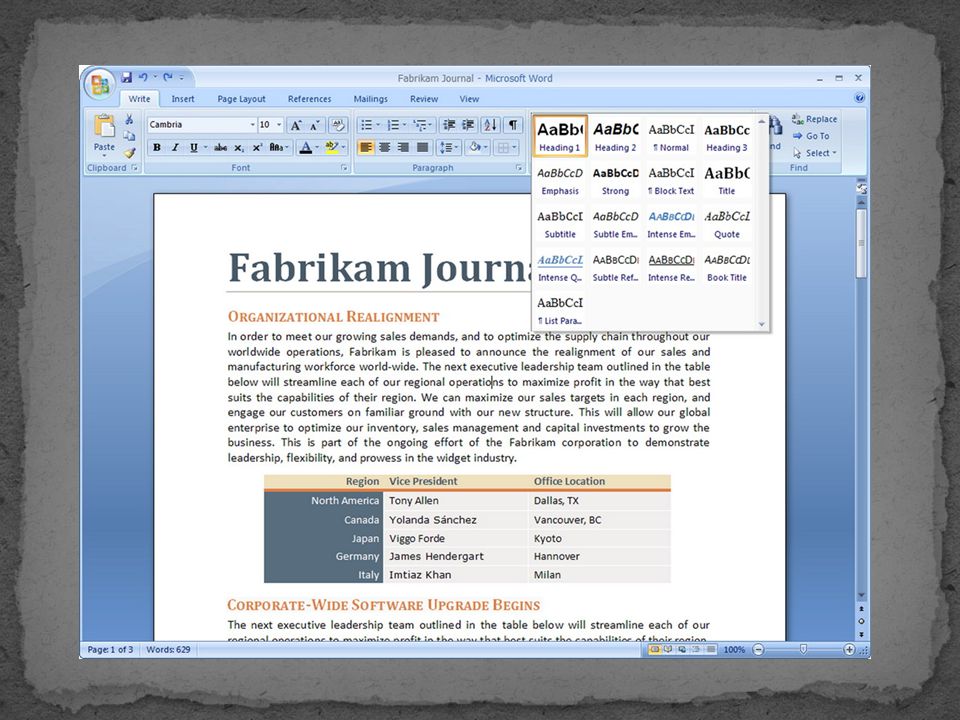This screenshot has width=960, height=720.
Task: Click the Replace button
Action: coord(814,119)
